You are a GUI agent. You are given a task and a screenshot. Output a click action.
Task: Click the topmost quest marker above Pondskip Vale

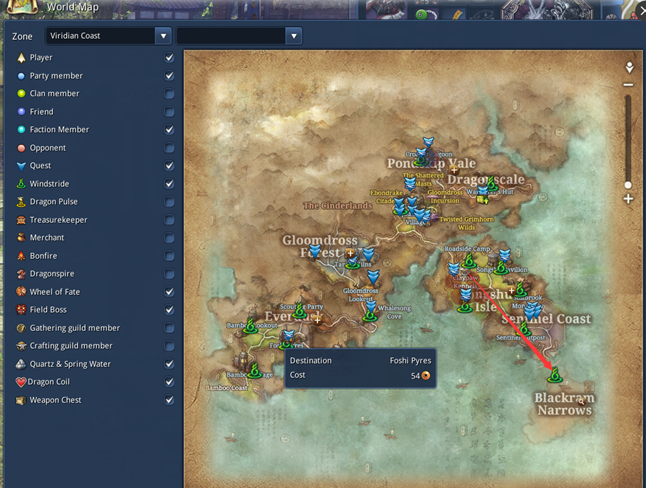point(428,142)
